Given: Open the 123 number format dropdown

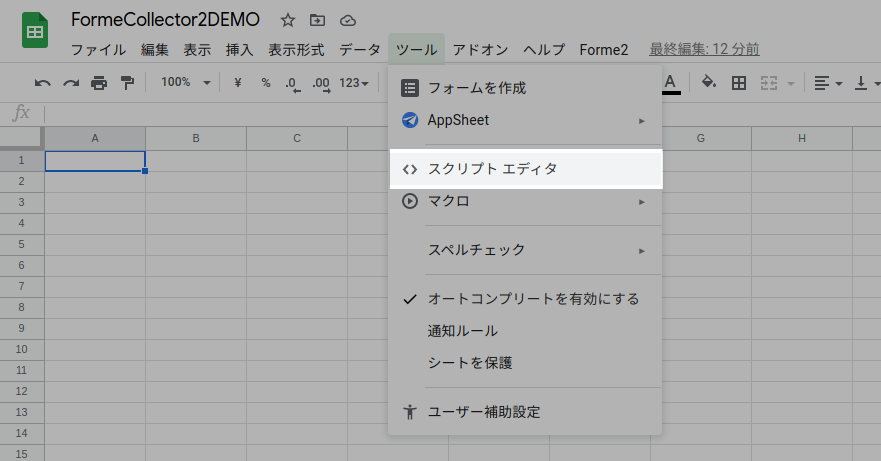Looking at the screenshot, I should click(354, 83).
